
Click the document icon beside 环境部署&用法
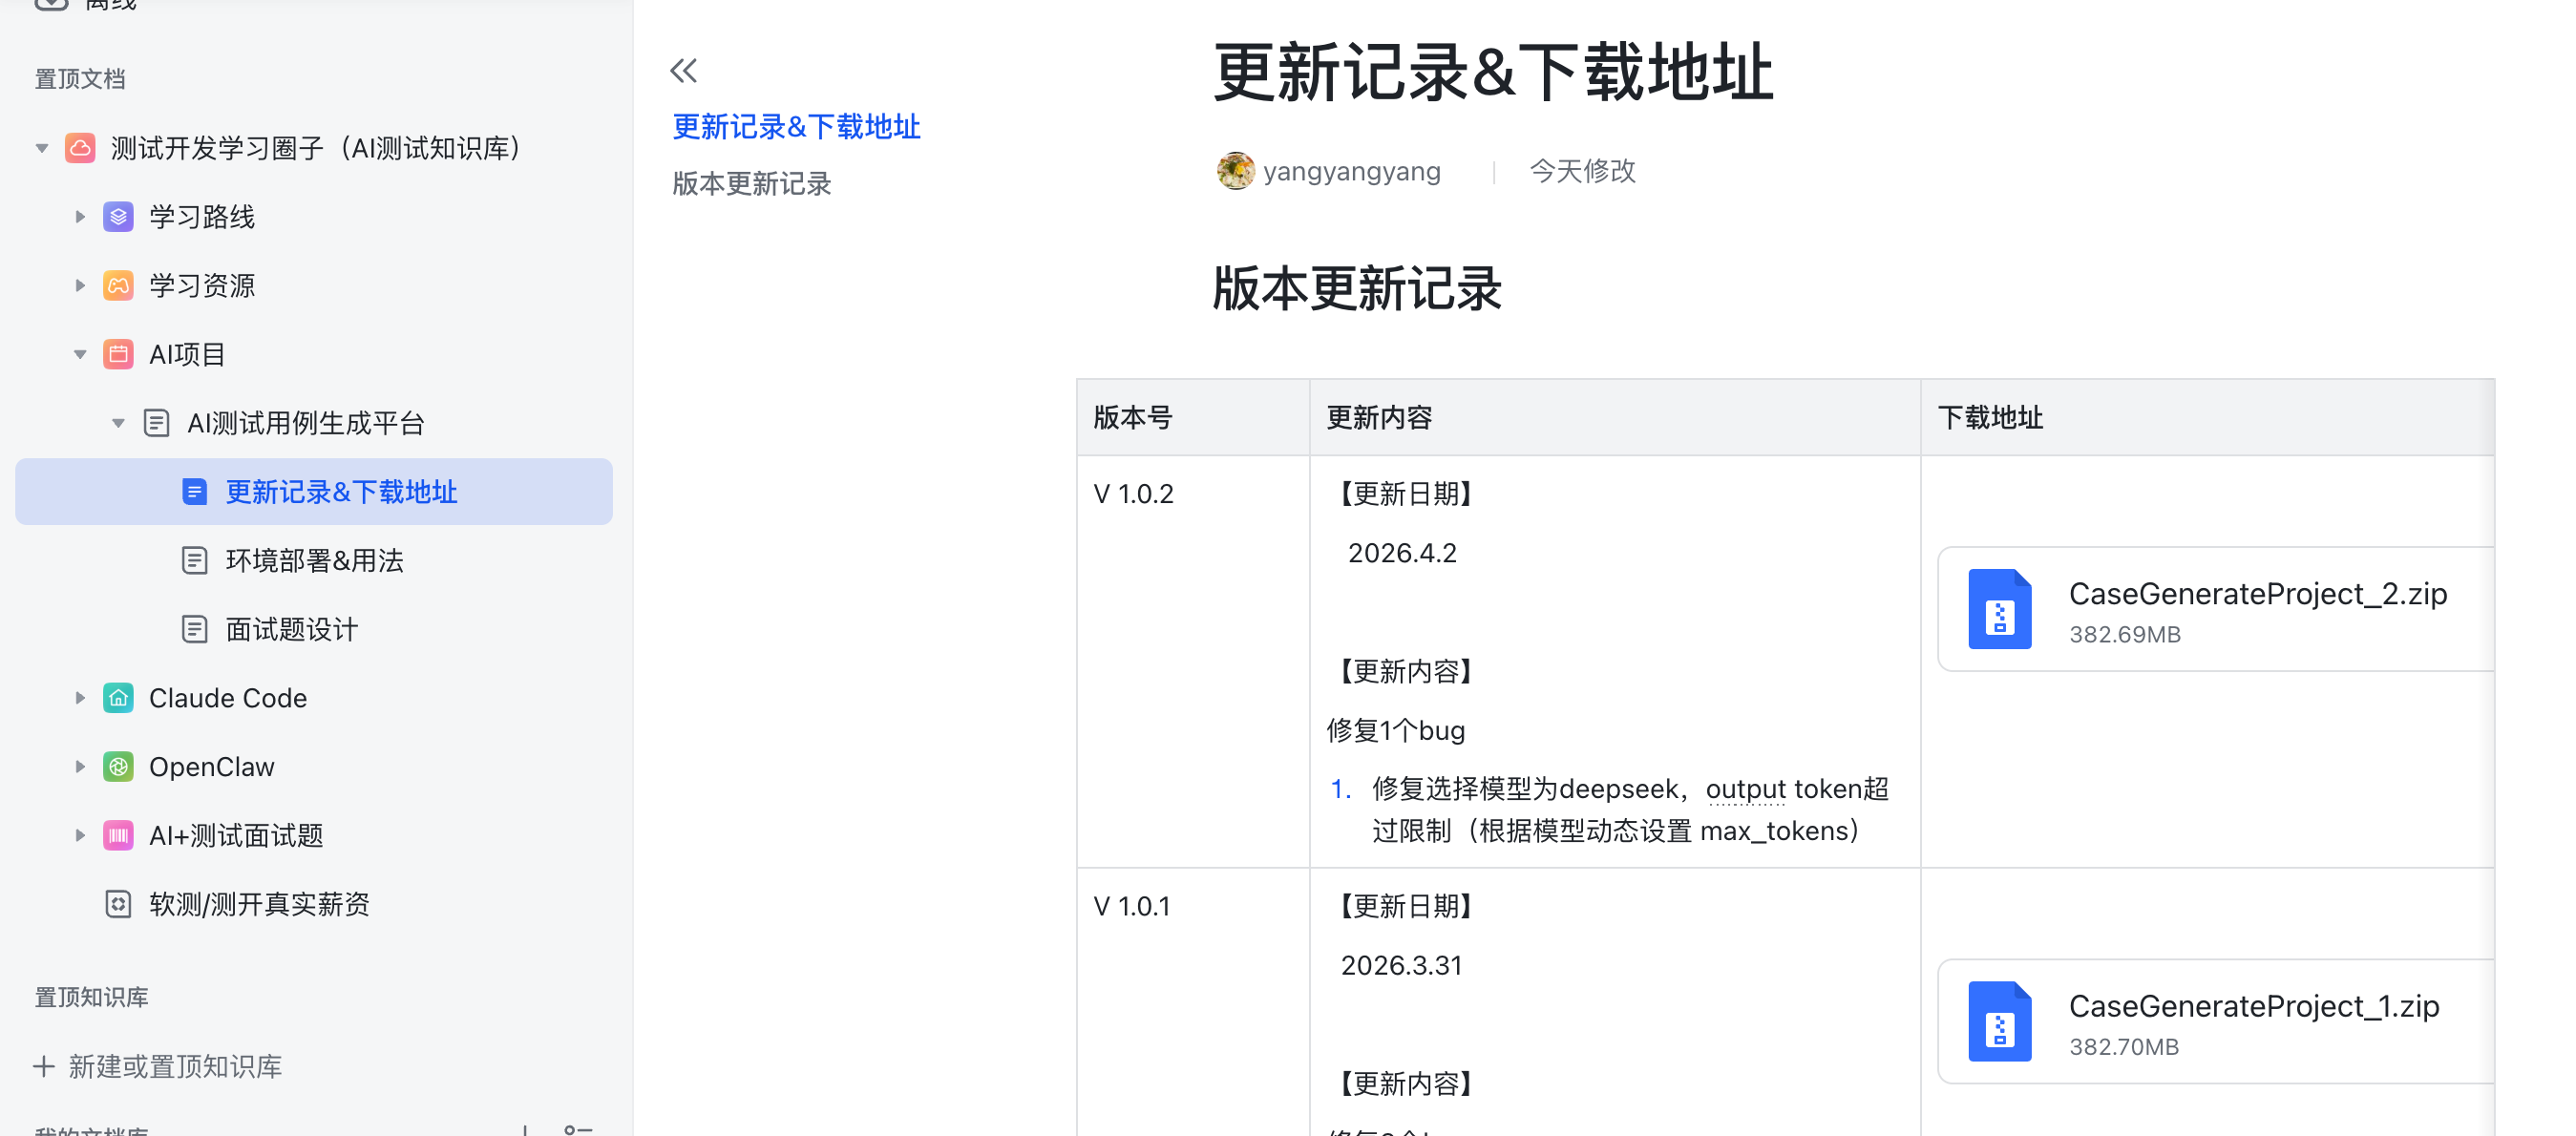(x=194, y=560)
